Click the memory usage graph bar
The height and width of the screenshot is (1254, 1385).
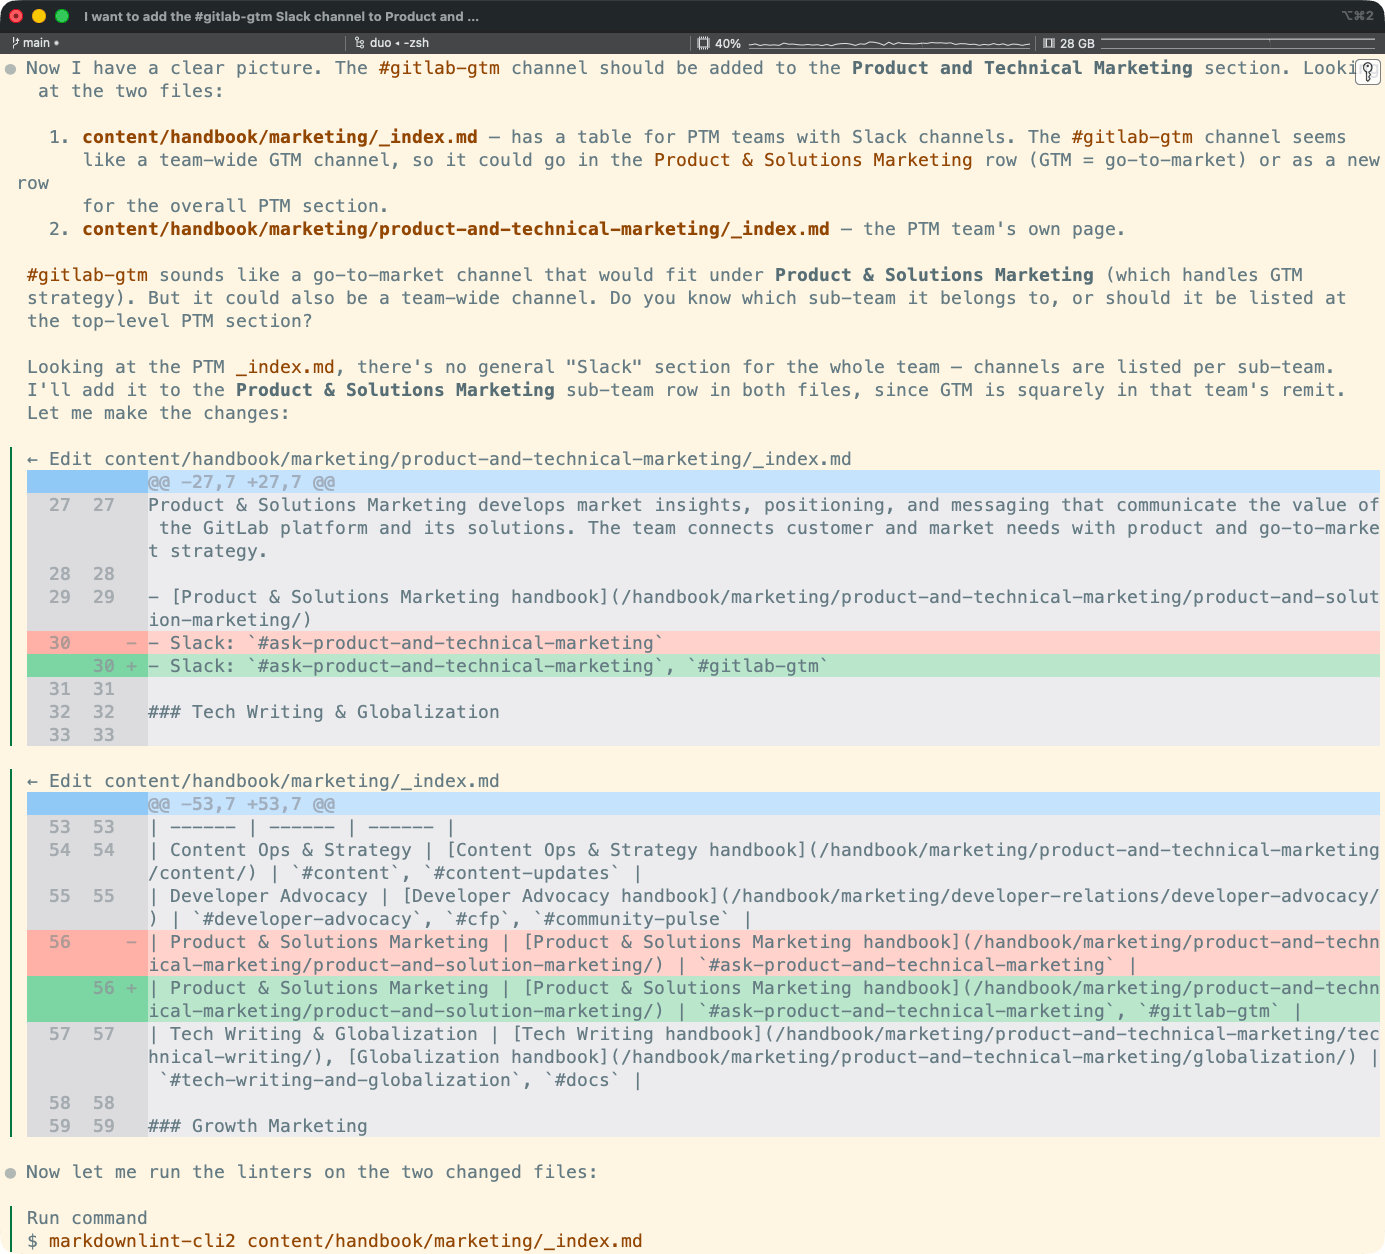coord(1237,43)
